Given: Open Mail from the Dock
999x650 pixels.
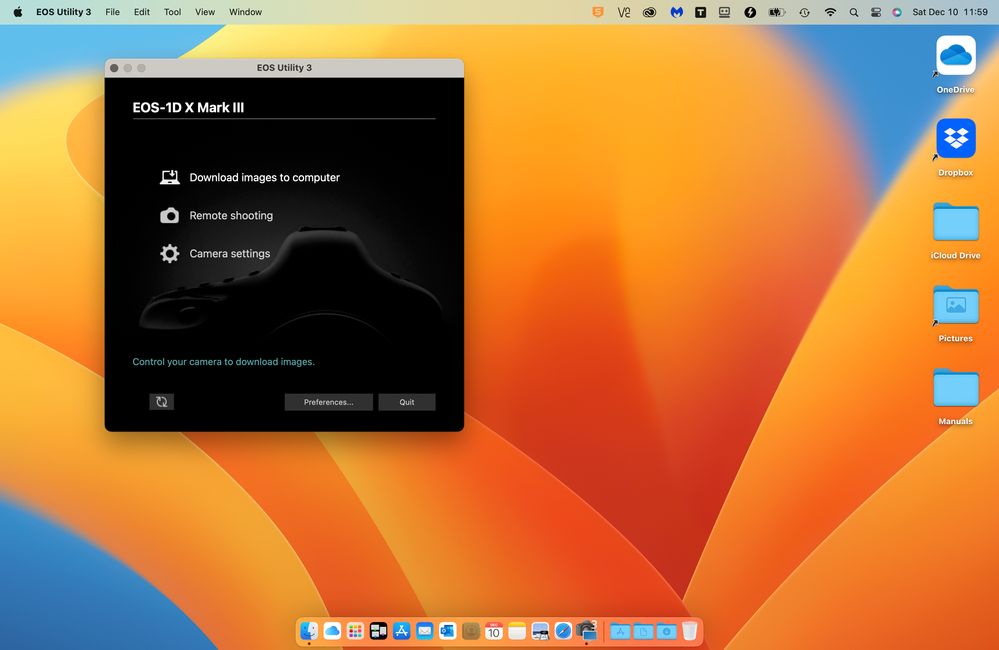Looking at the screenshot, I should click(x=424, y=631).
